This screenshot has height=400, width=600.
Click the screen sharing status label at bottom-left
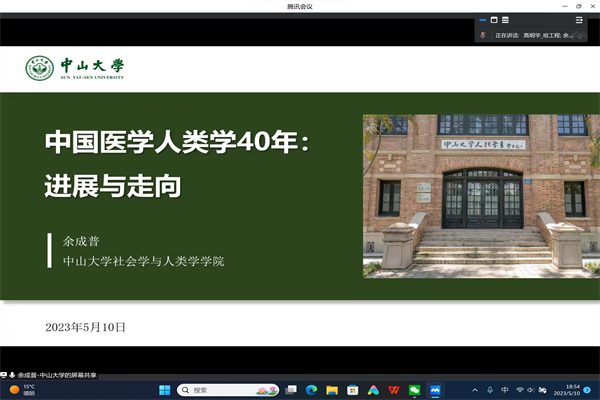click(x=52, y=375)
